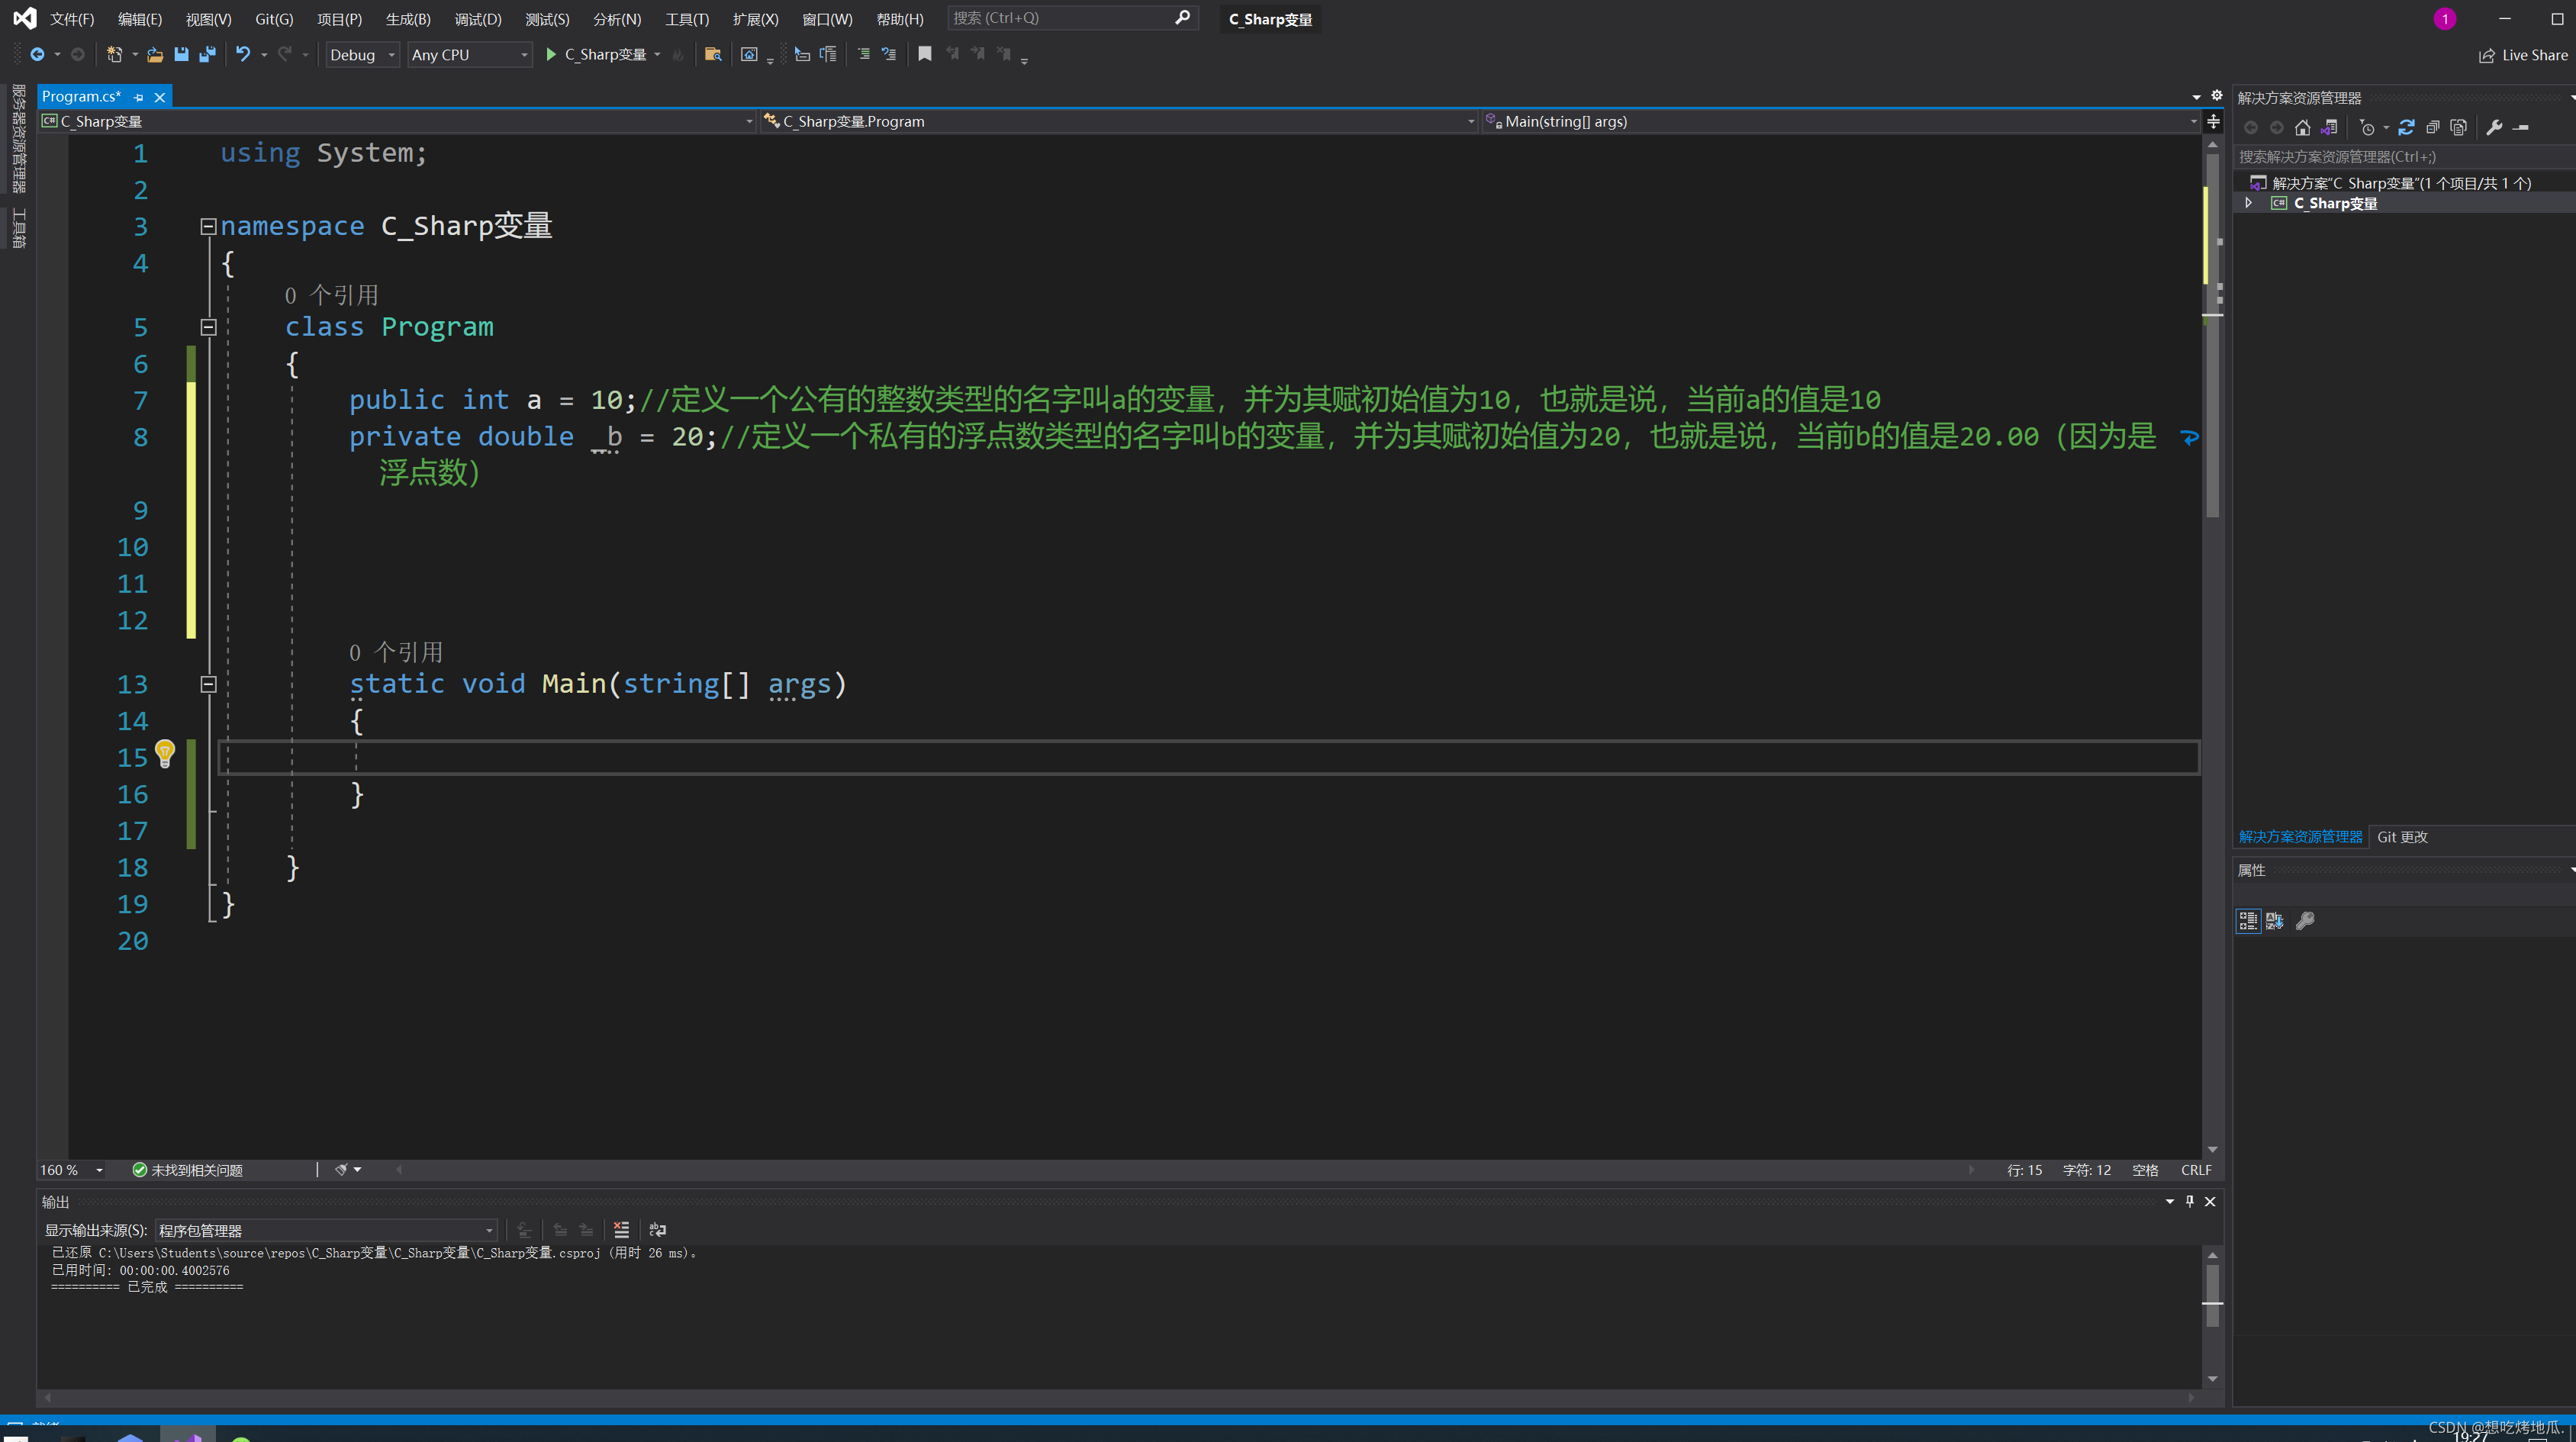Open the Git(G) menu
Screen dimensions: 2576x1442
pos(273,19)
